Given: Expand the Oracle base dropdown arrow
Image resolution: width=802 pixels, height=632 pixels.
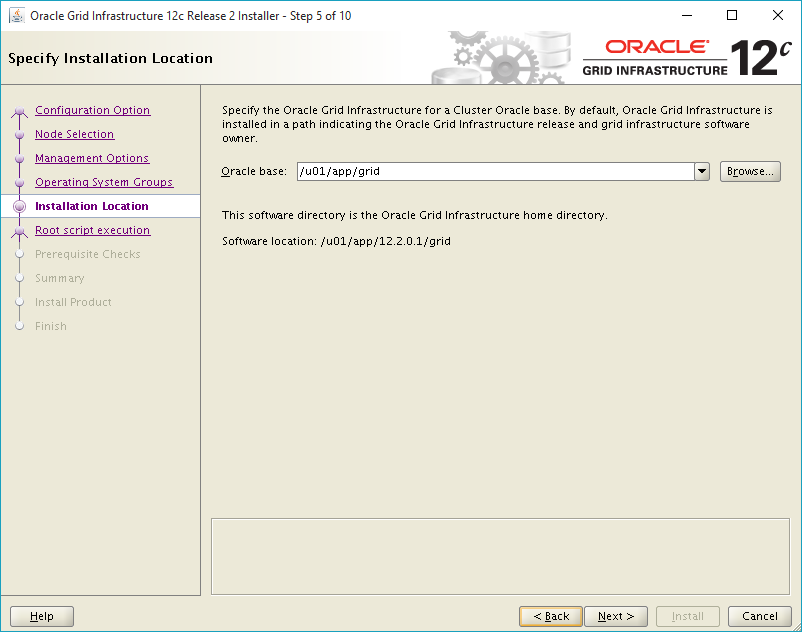Looking at the screenshot, I should pyautogui.click(x=702, y=171).
